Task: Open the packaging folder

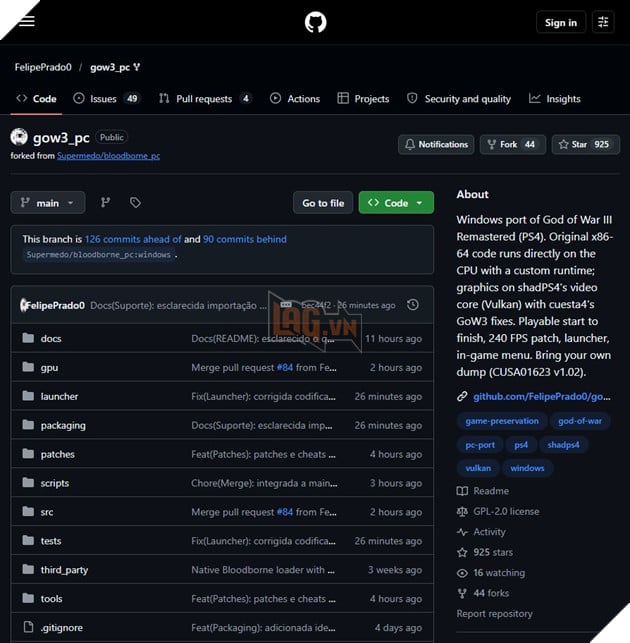Action: (x=63, y=426)
